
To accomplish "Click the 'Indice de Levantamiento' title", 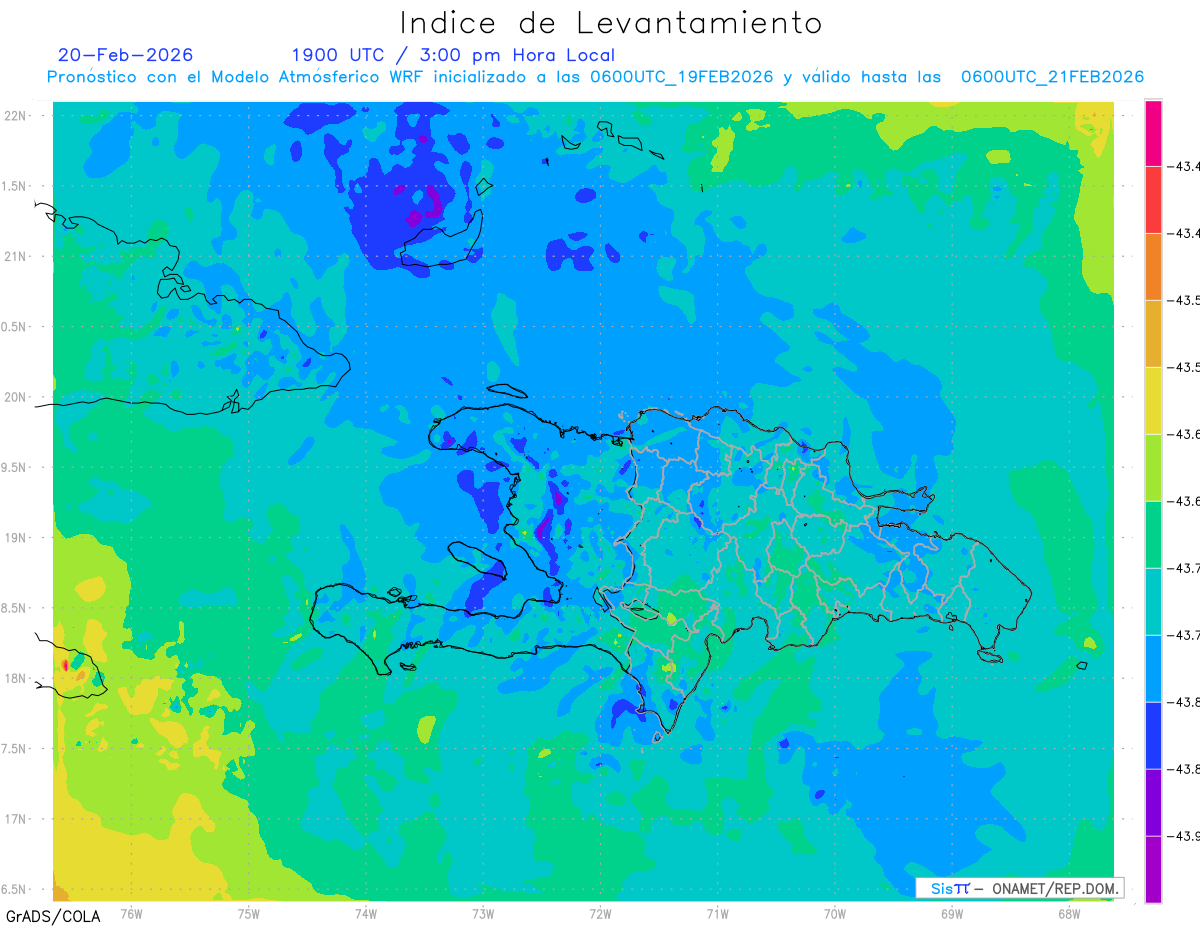I will click(x=611, y=23).
